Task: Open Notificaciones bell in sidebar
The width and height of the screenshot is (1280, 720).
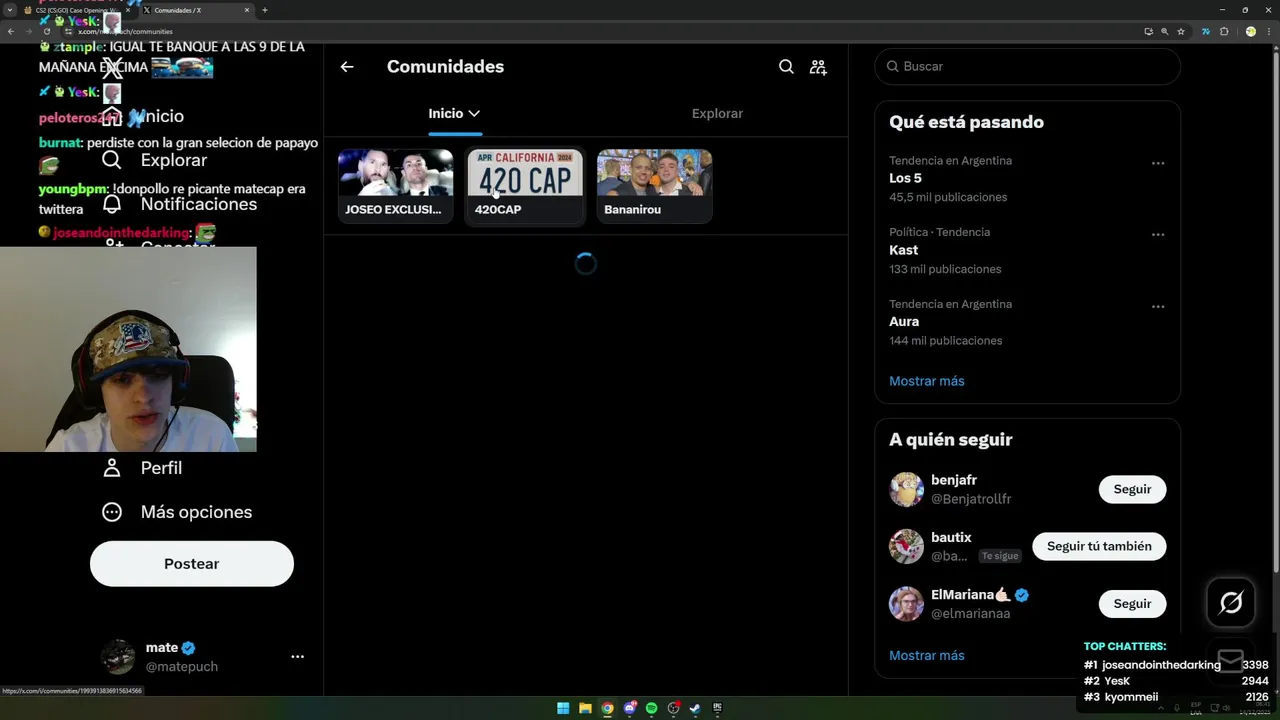Action: [112, 204]
